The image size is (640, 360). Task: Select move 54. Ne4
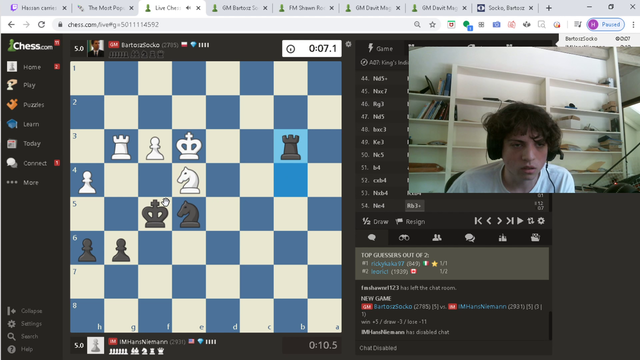(378, 206)
